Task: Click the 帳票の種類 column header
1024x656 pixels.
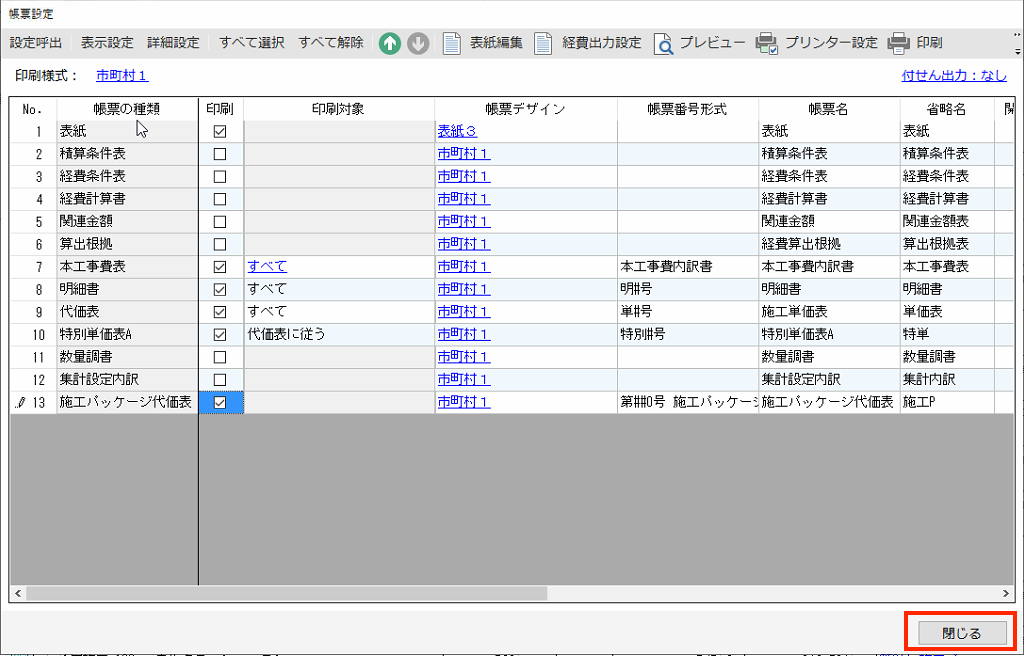Action: tap(127, 110)
